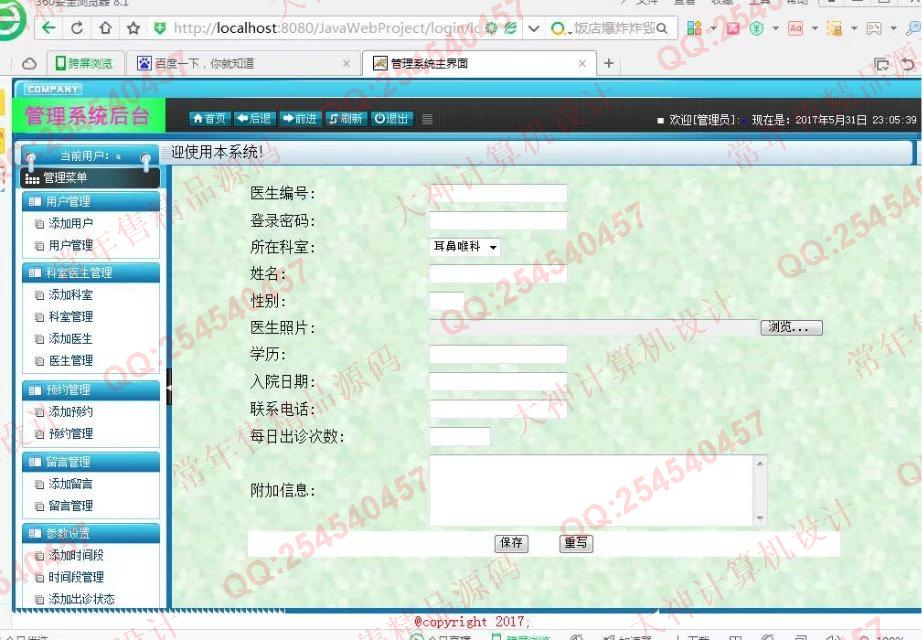Image resolution: width=922 pixels, height=640 pixels.
Task: Collapse sidebar using the black splitter arrow
Action: click(169, 388)
